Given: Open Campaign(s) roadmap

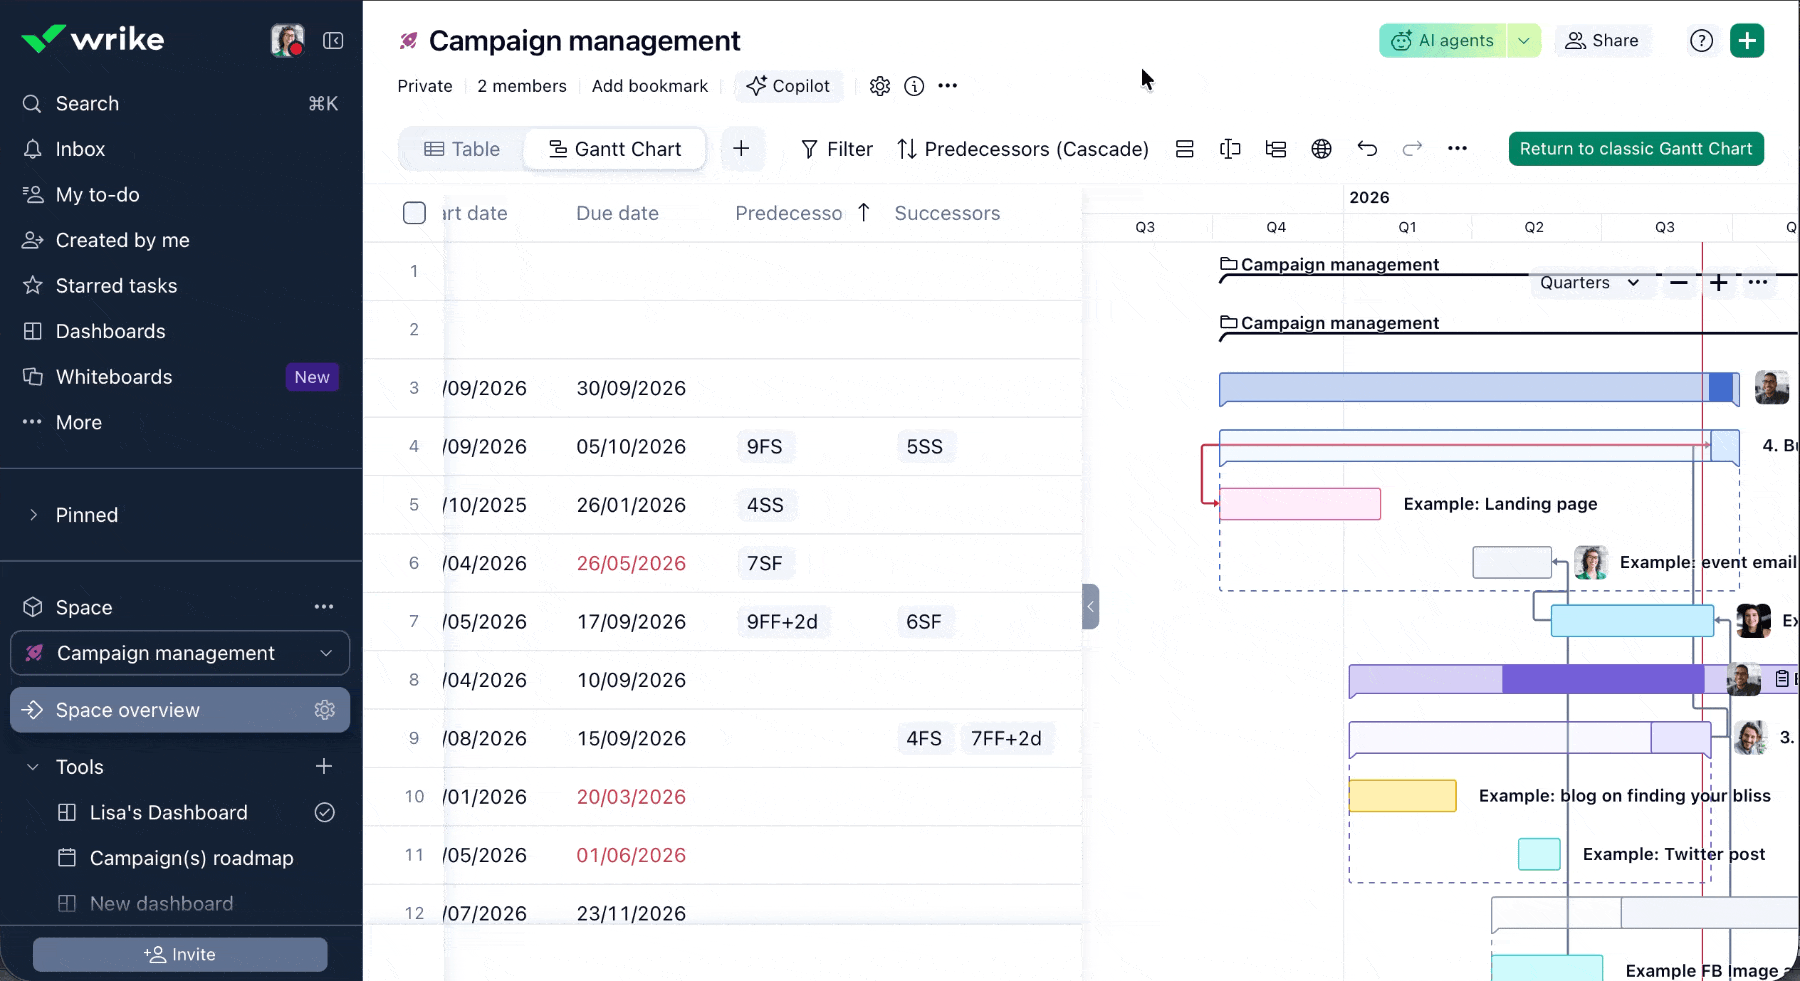Looking at the screenshot, I should click(191, 858).
